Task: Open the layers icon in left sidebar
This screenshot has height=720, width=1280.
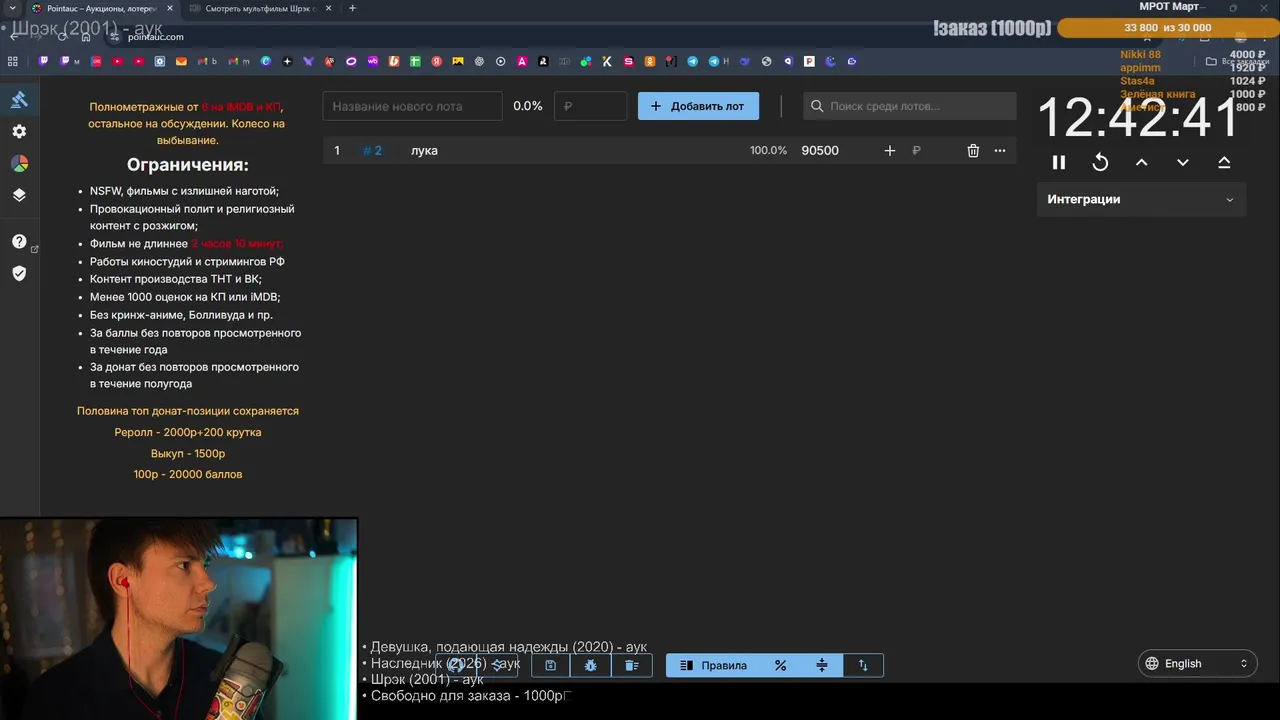Action: (19, 195)
